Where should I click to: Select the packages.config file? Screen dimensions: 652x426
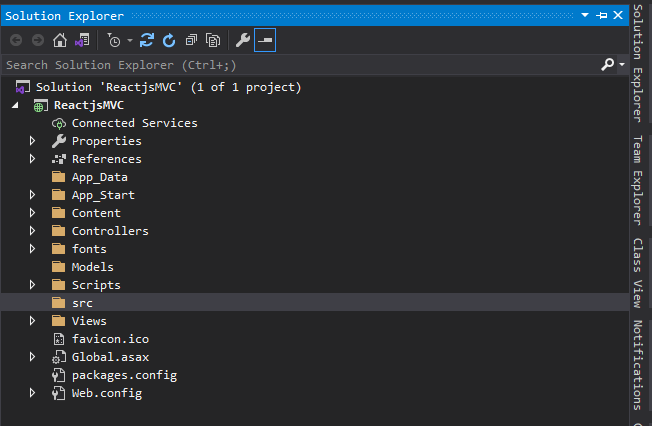coord(124,375)
